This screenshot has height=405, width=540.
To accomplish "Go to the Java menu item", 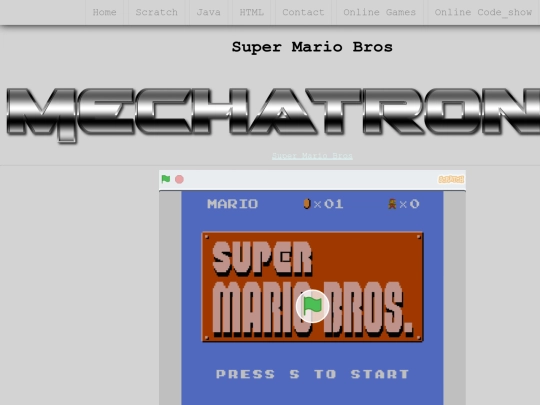I will tap(208, 12).
